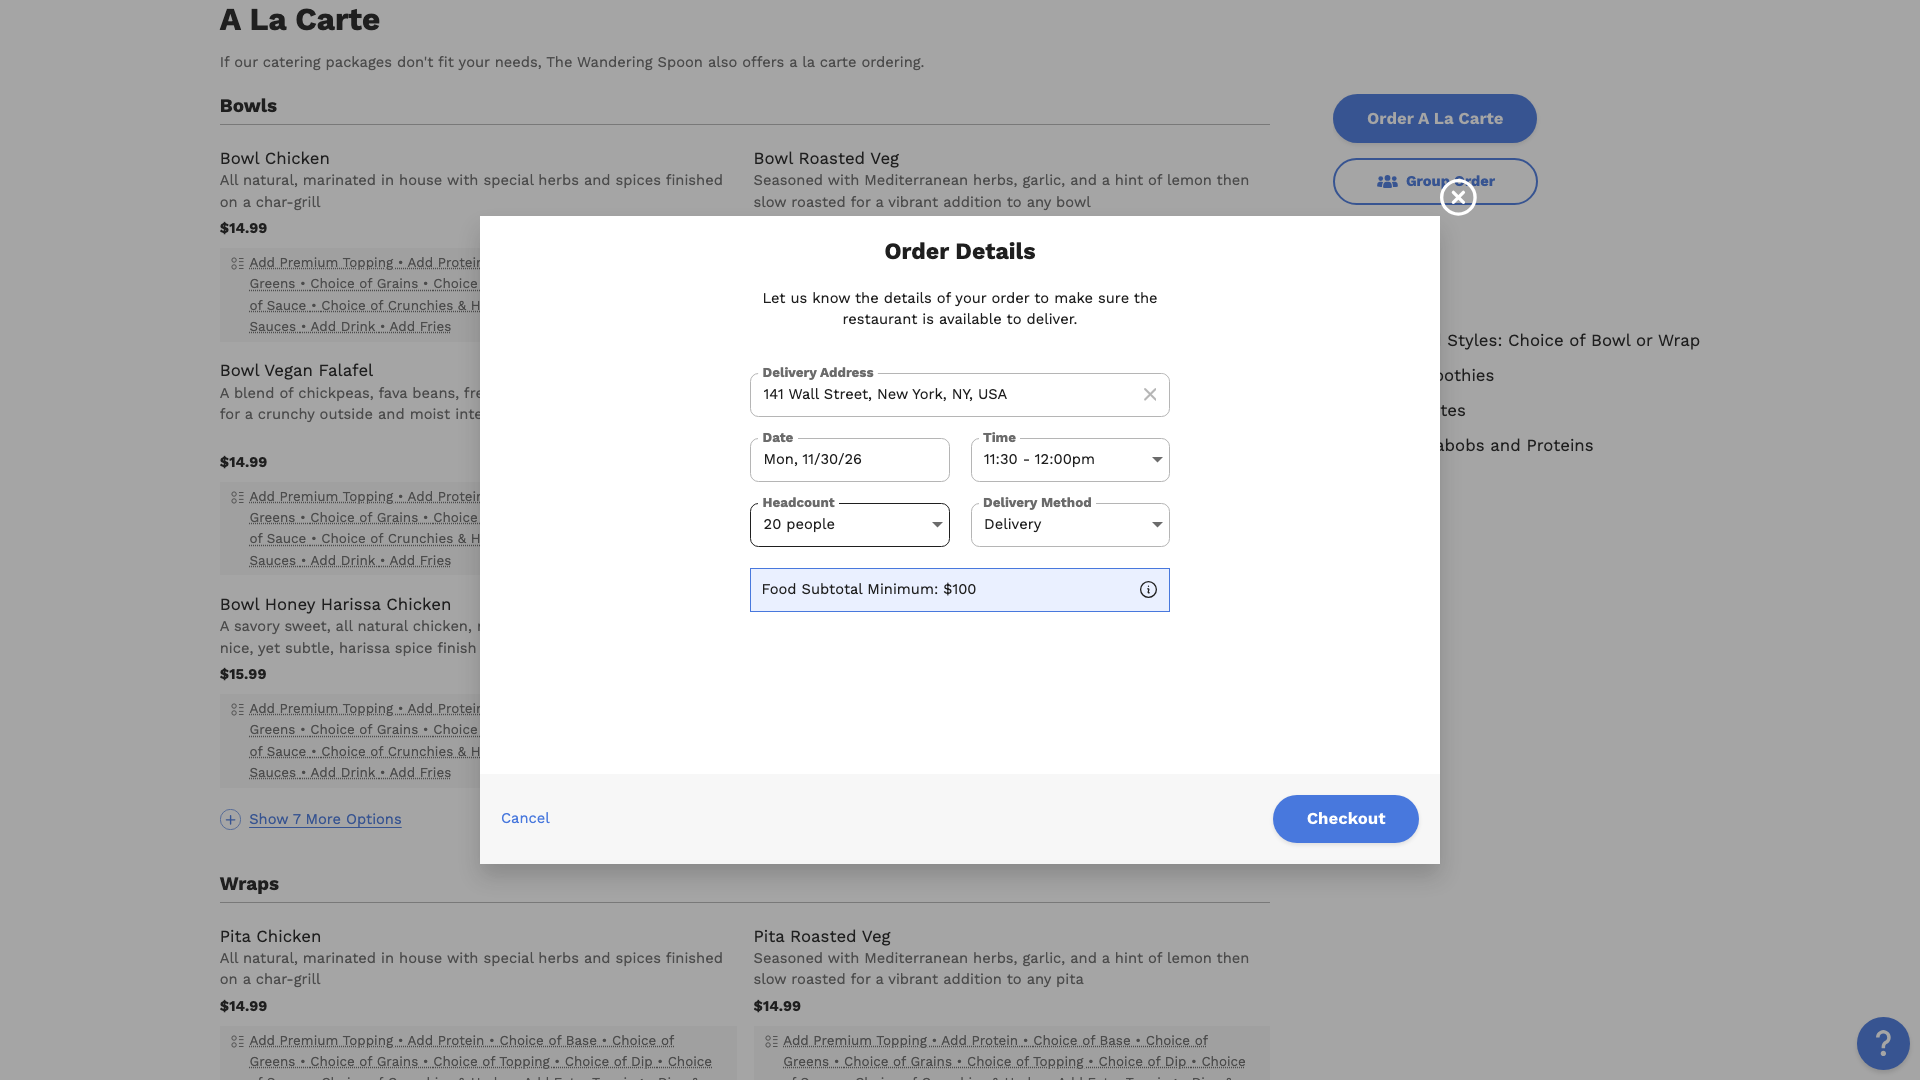The height and width of the screenshot is (1080, 1920).
Task: Click the Checkout button
Action: 1345,819
